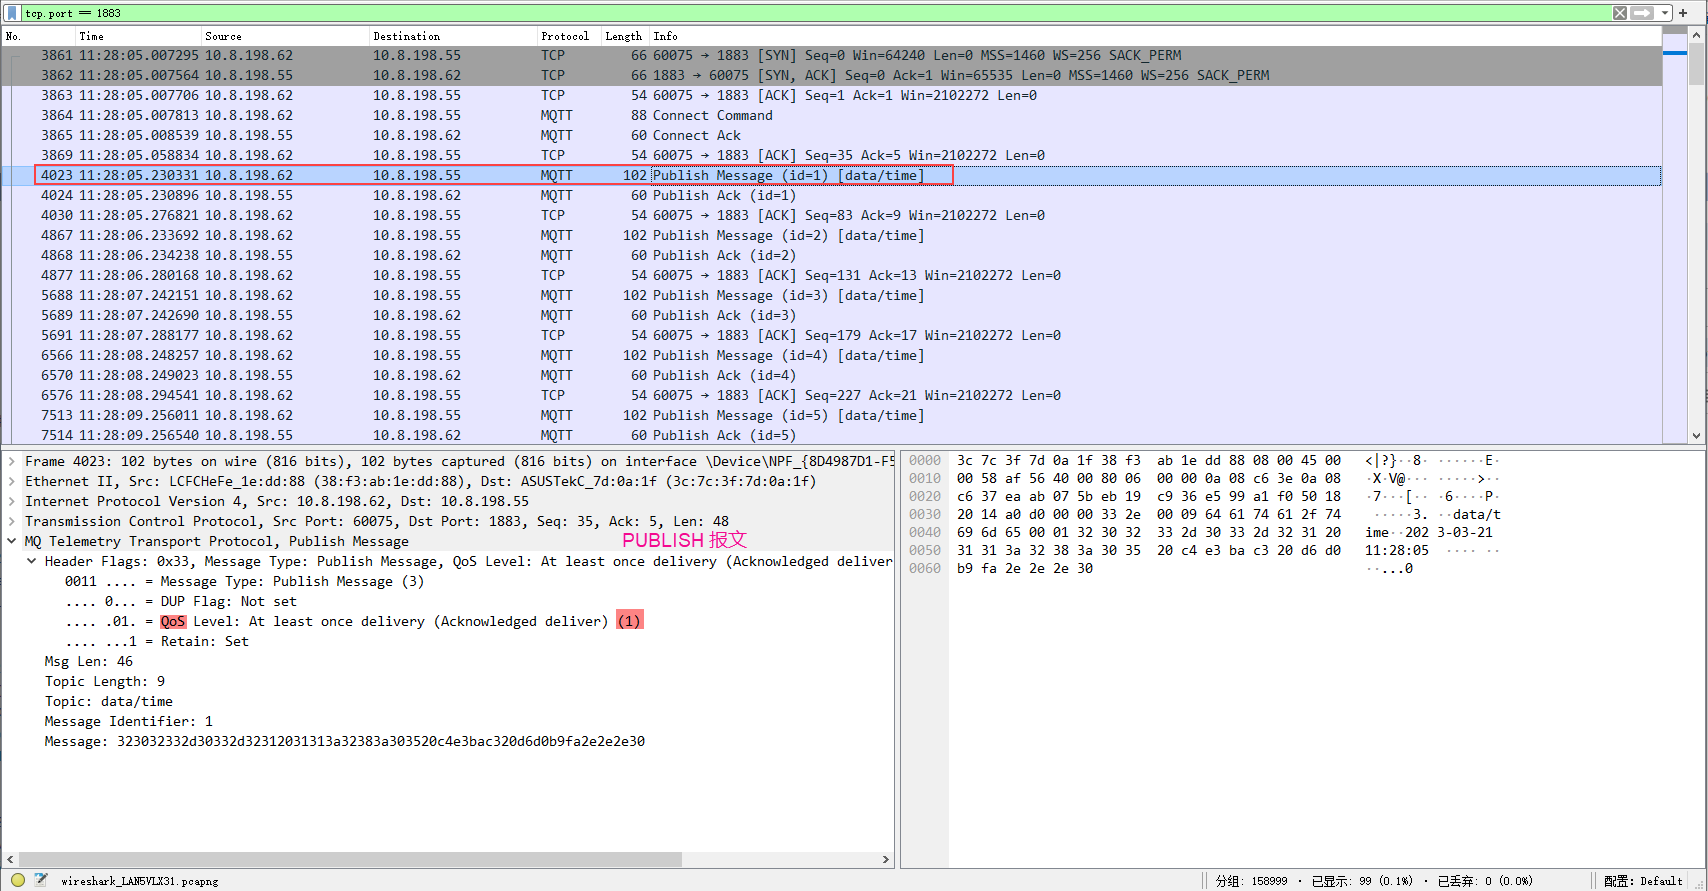
Task: Click the details pane horizontal scrollbar thumb
Action: click(x=350, y=859)
